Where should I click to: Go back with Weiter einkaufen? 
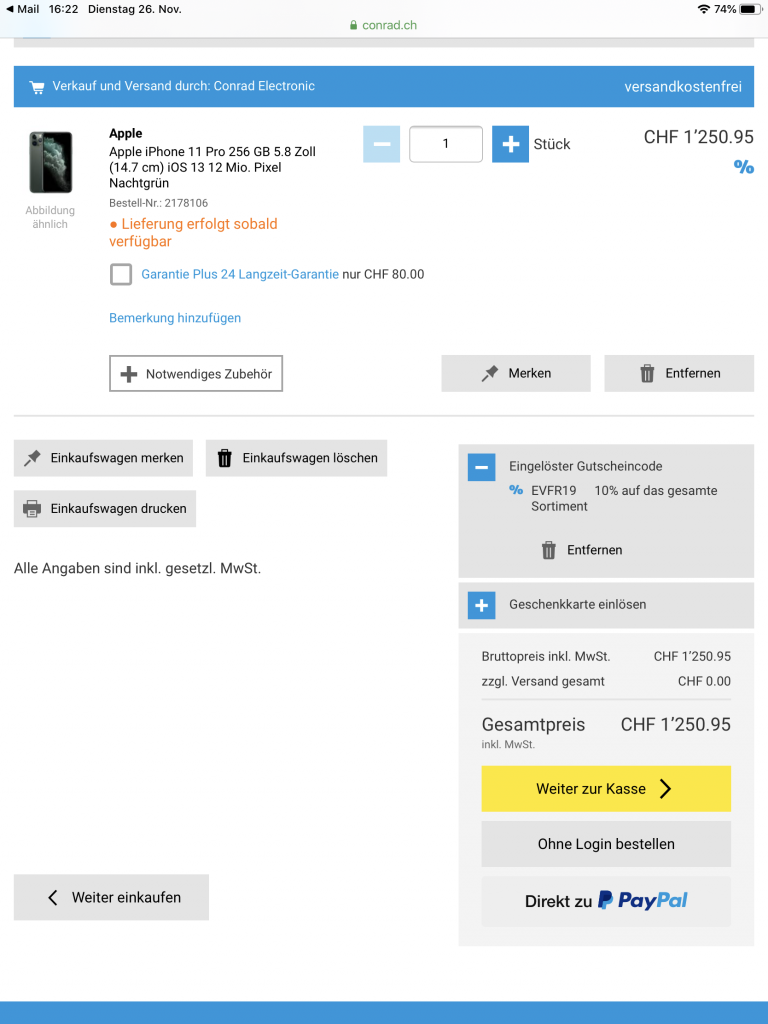(x=111, y=897)
